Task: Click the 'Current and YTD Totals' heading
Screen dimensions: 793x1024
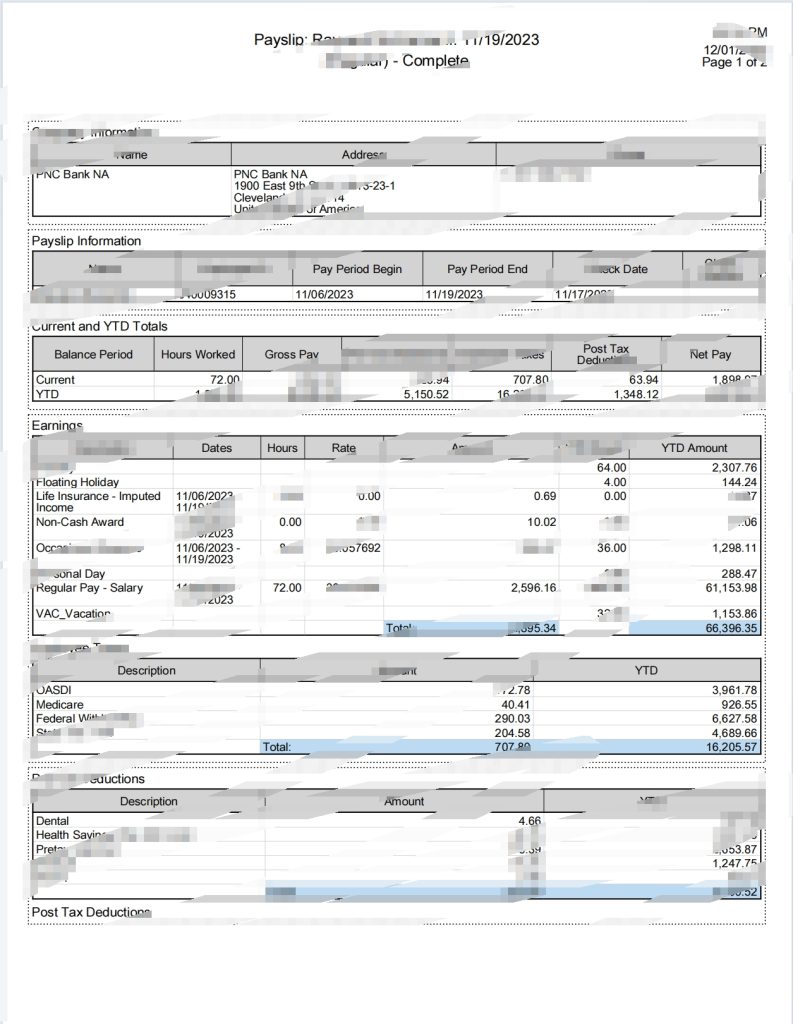Action: coord(99,326)
